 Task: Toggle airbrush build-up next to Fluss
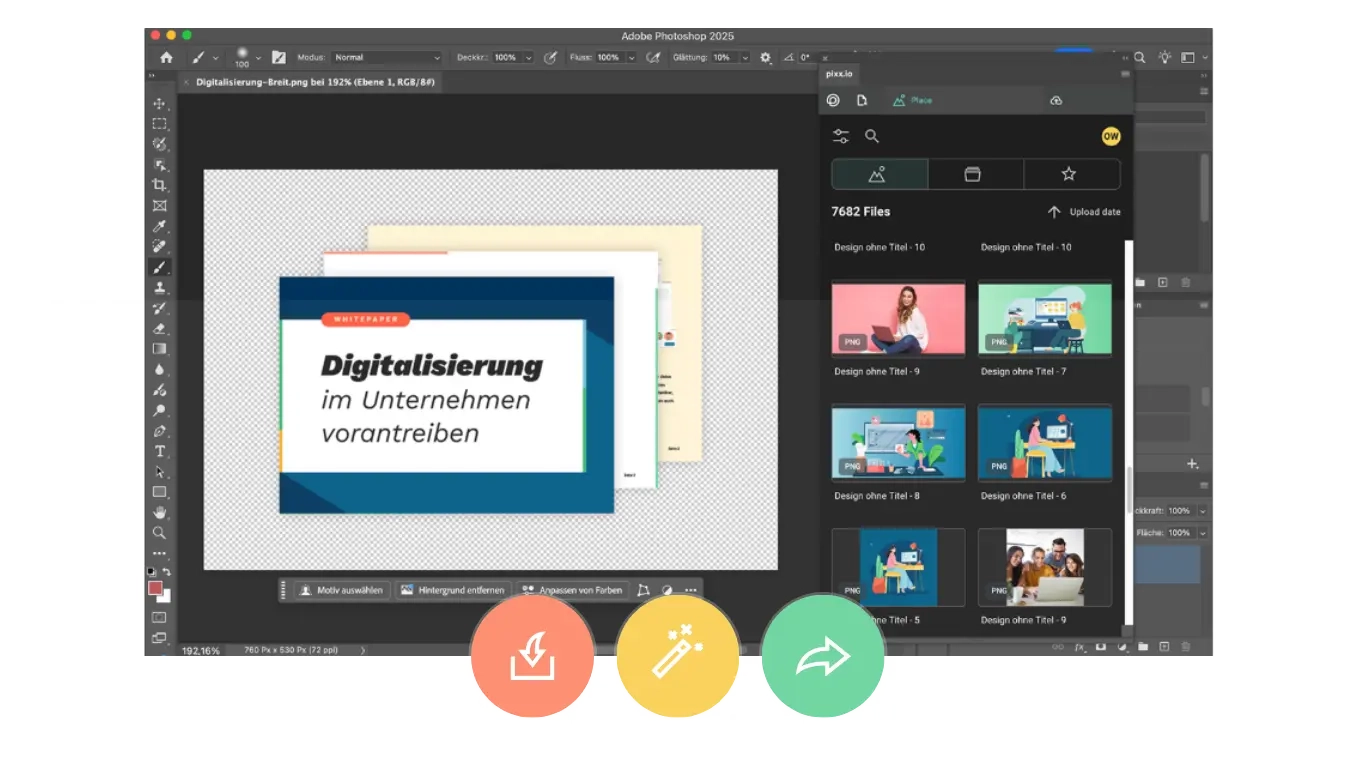point(653,58)
